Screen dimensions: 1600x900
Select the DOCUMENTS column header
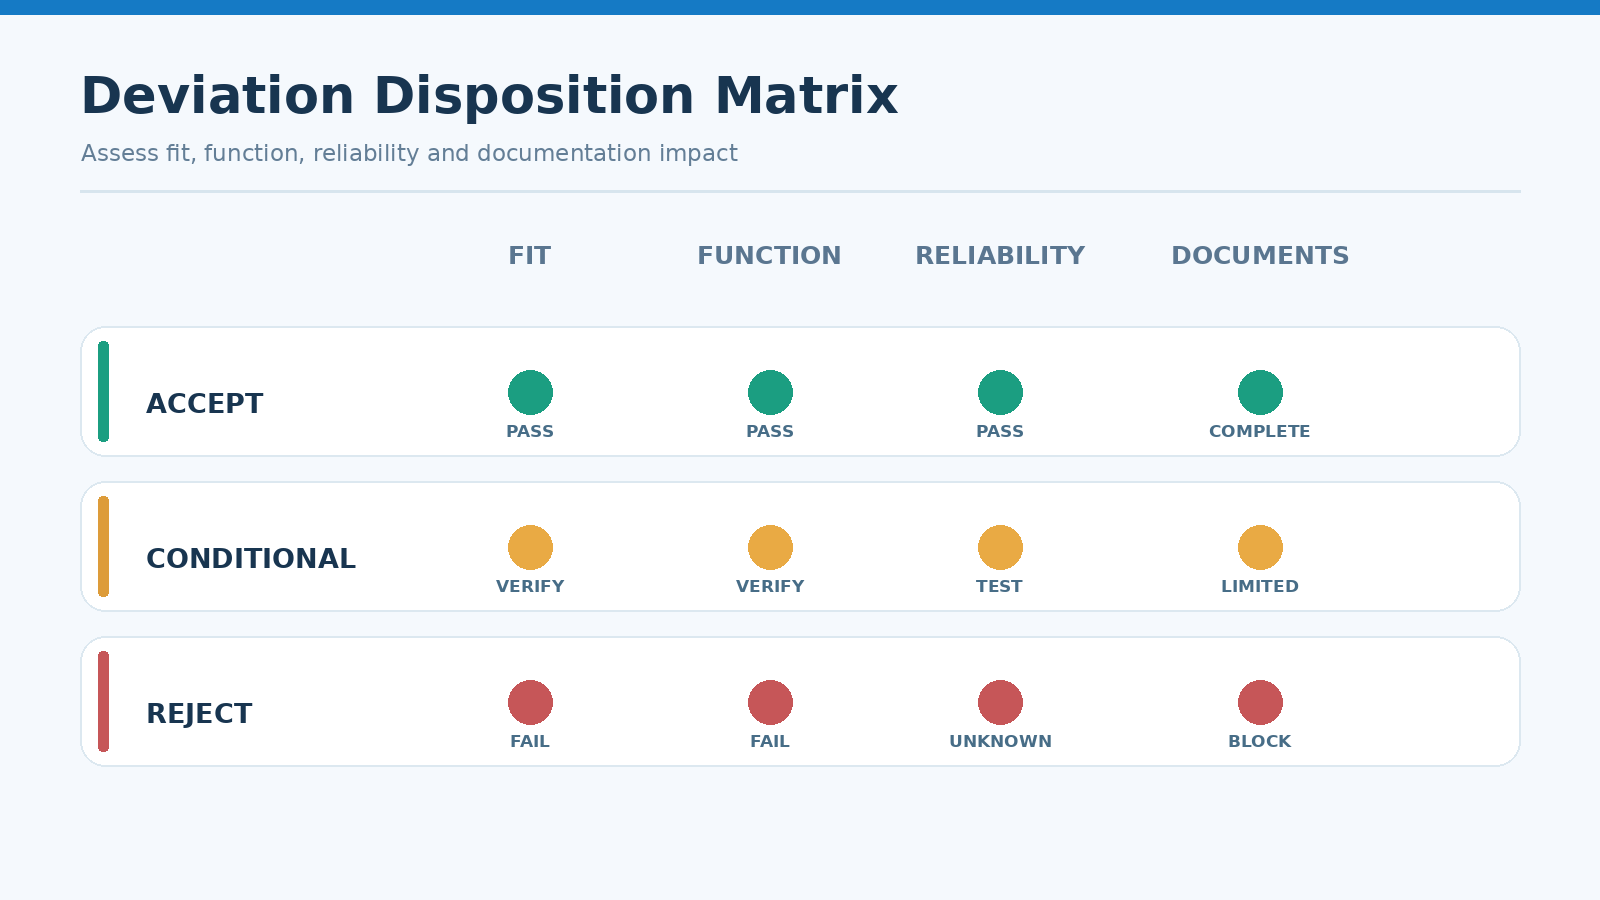tap(1260, 256)
